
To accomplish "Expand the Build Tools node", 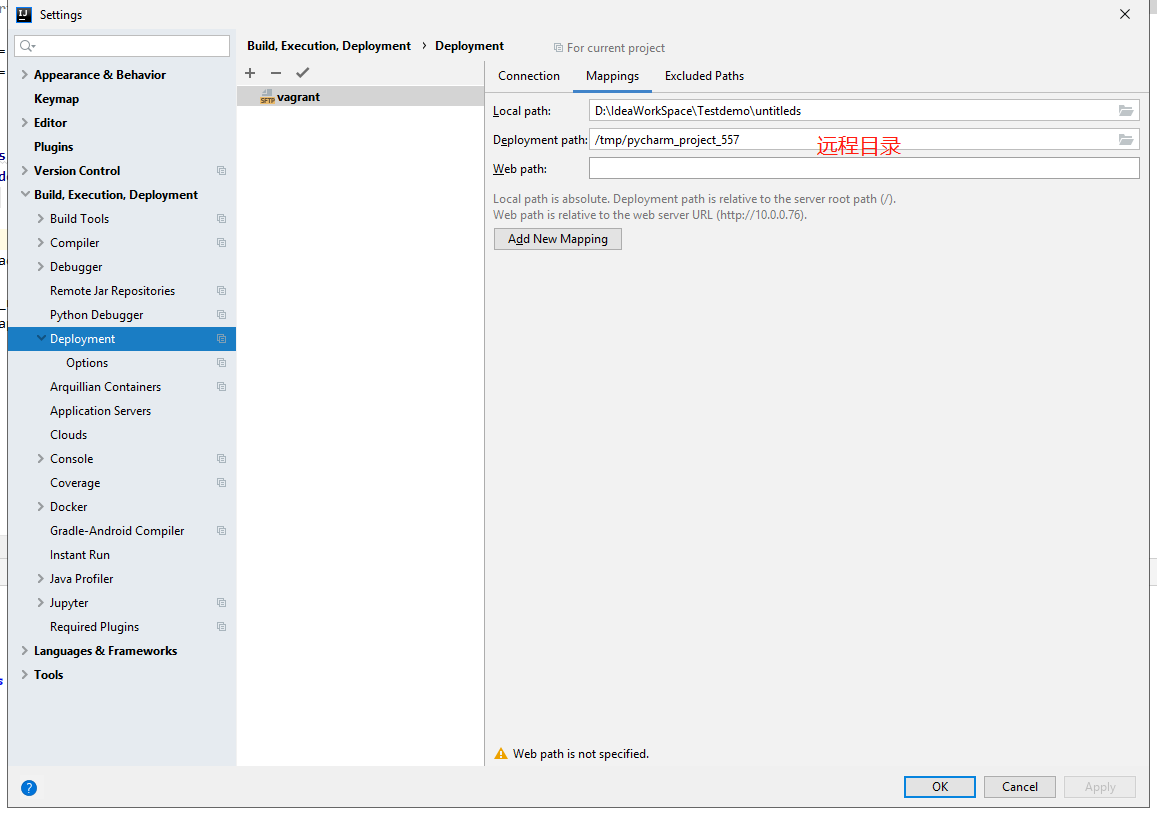I will point(41,218).
